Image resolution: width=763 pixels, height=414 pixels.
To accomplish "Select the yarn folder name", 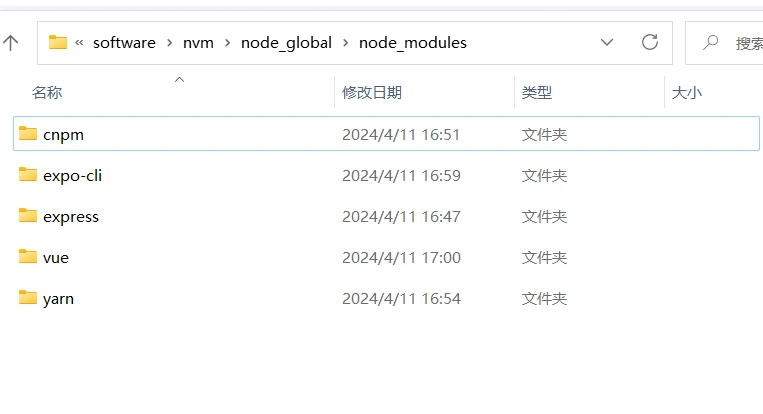I will pyautogui.click(x=58, y=299).
